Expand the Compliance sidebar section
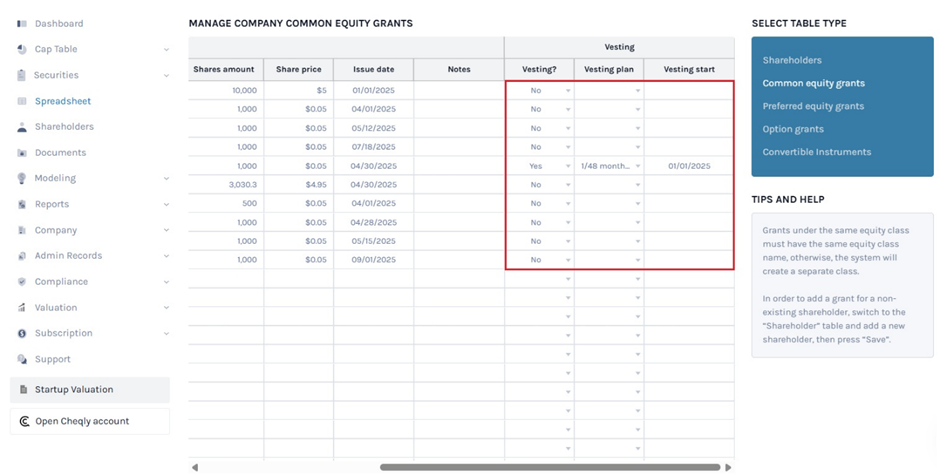Image resolution: width=940 pixels, height=475 pixels. tap(166, 282)
